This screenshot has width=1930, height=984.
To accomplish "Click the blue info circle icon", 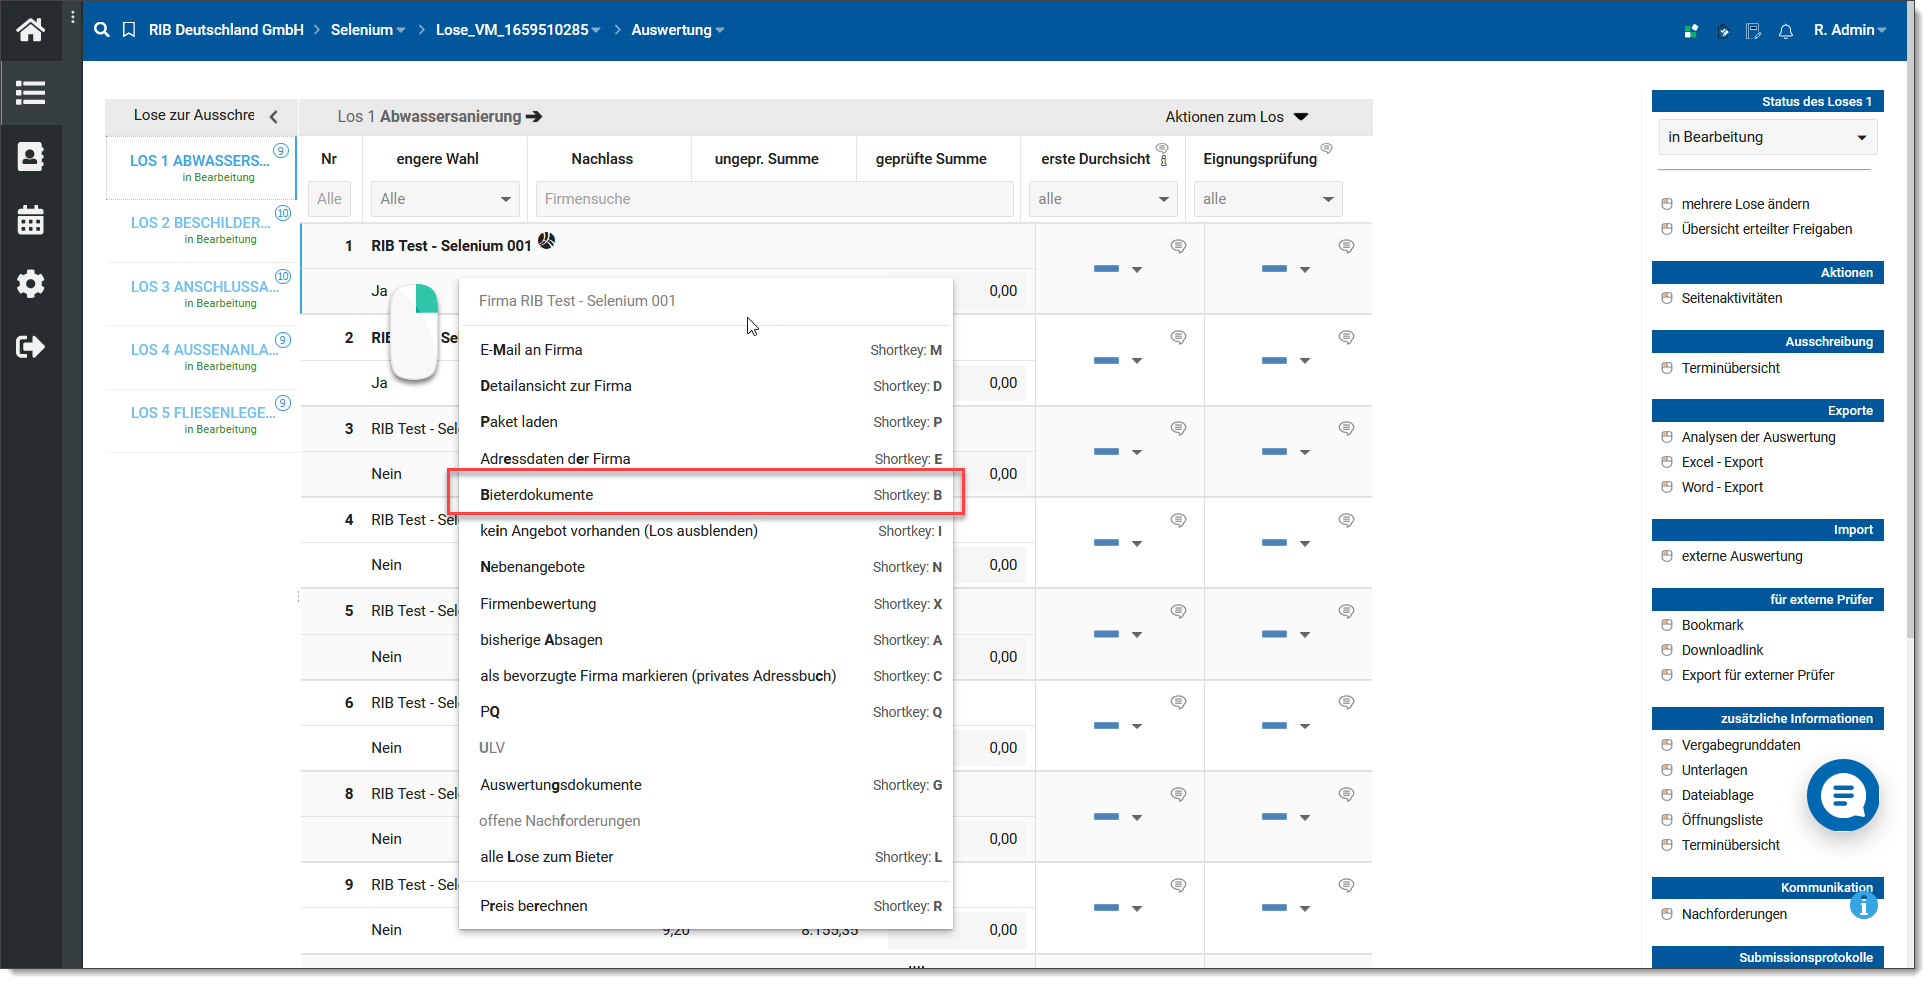I will [x=1863, y=905].
